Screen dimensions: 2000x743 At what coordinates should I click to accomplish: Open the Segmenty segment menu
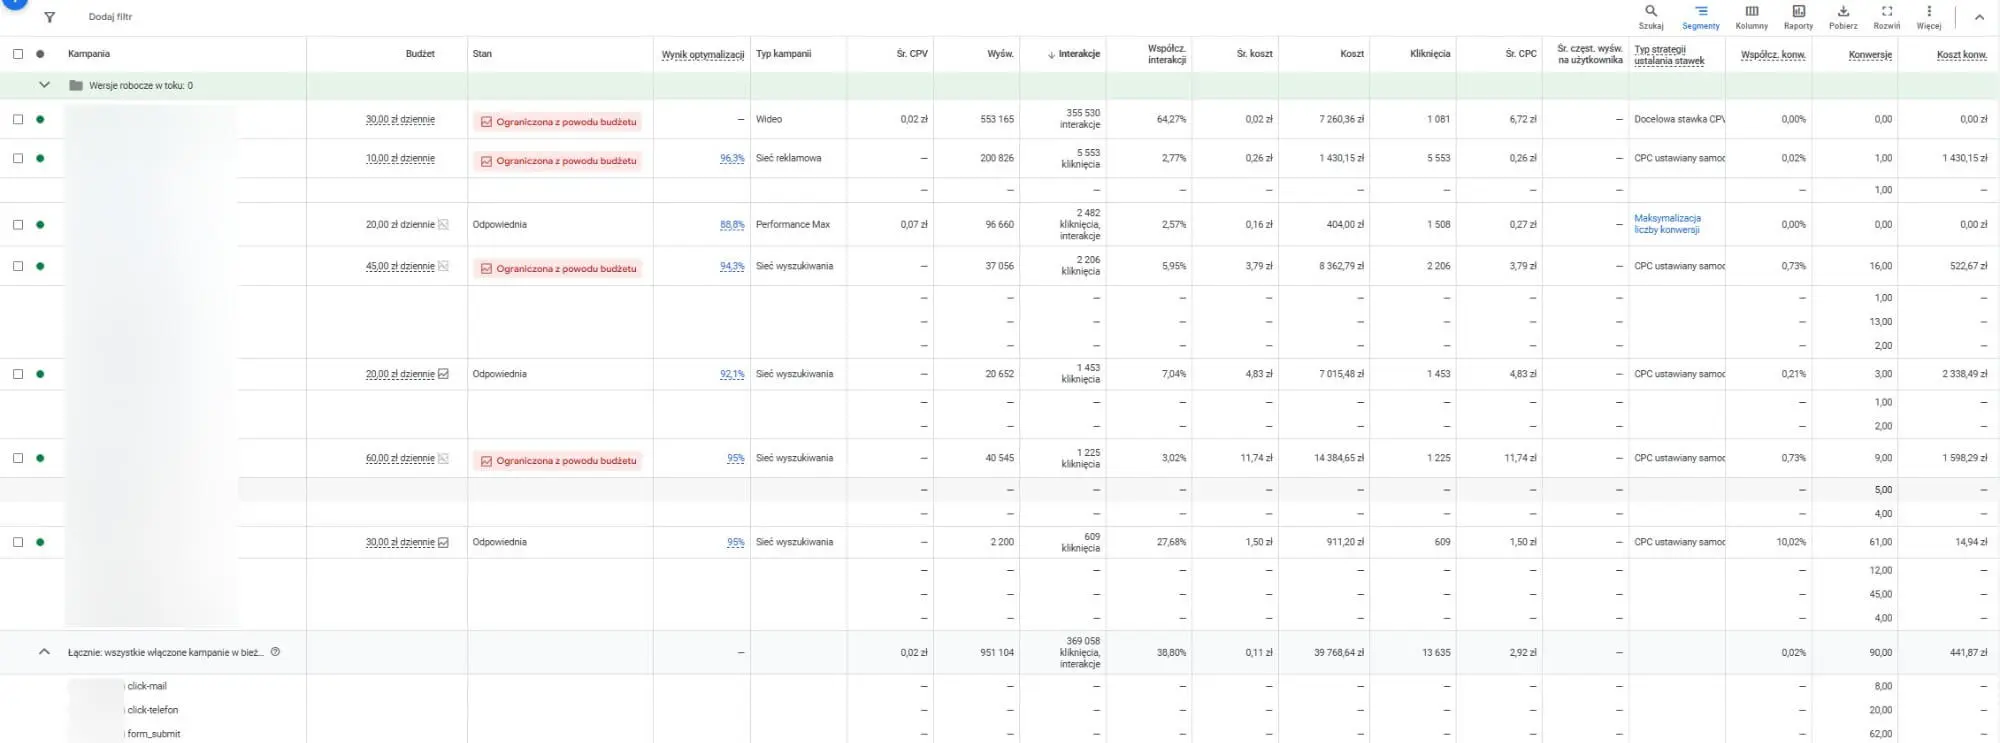tap(1700, 12)
